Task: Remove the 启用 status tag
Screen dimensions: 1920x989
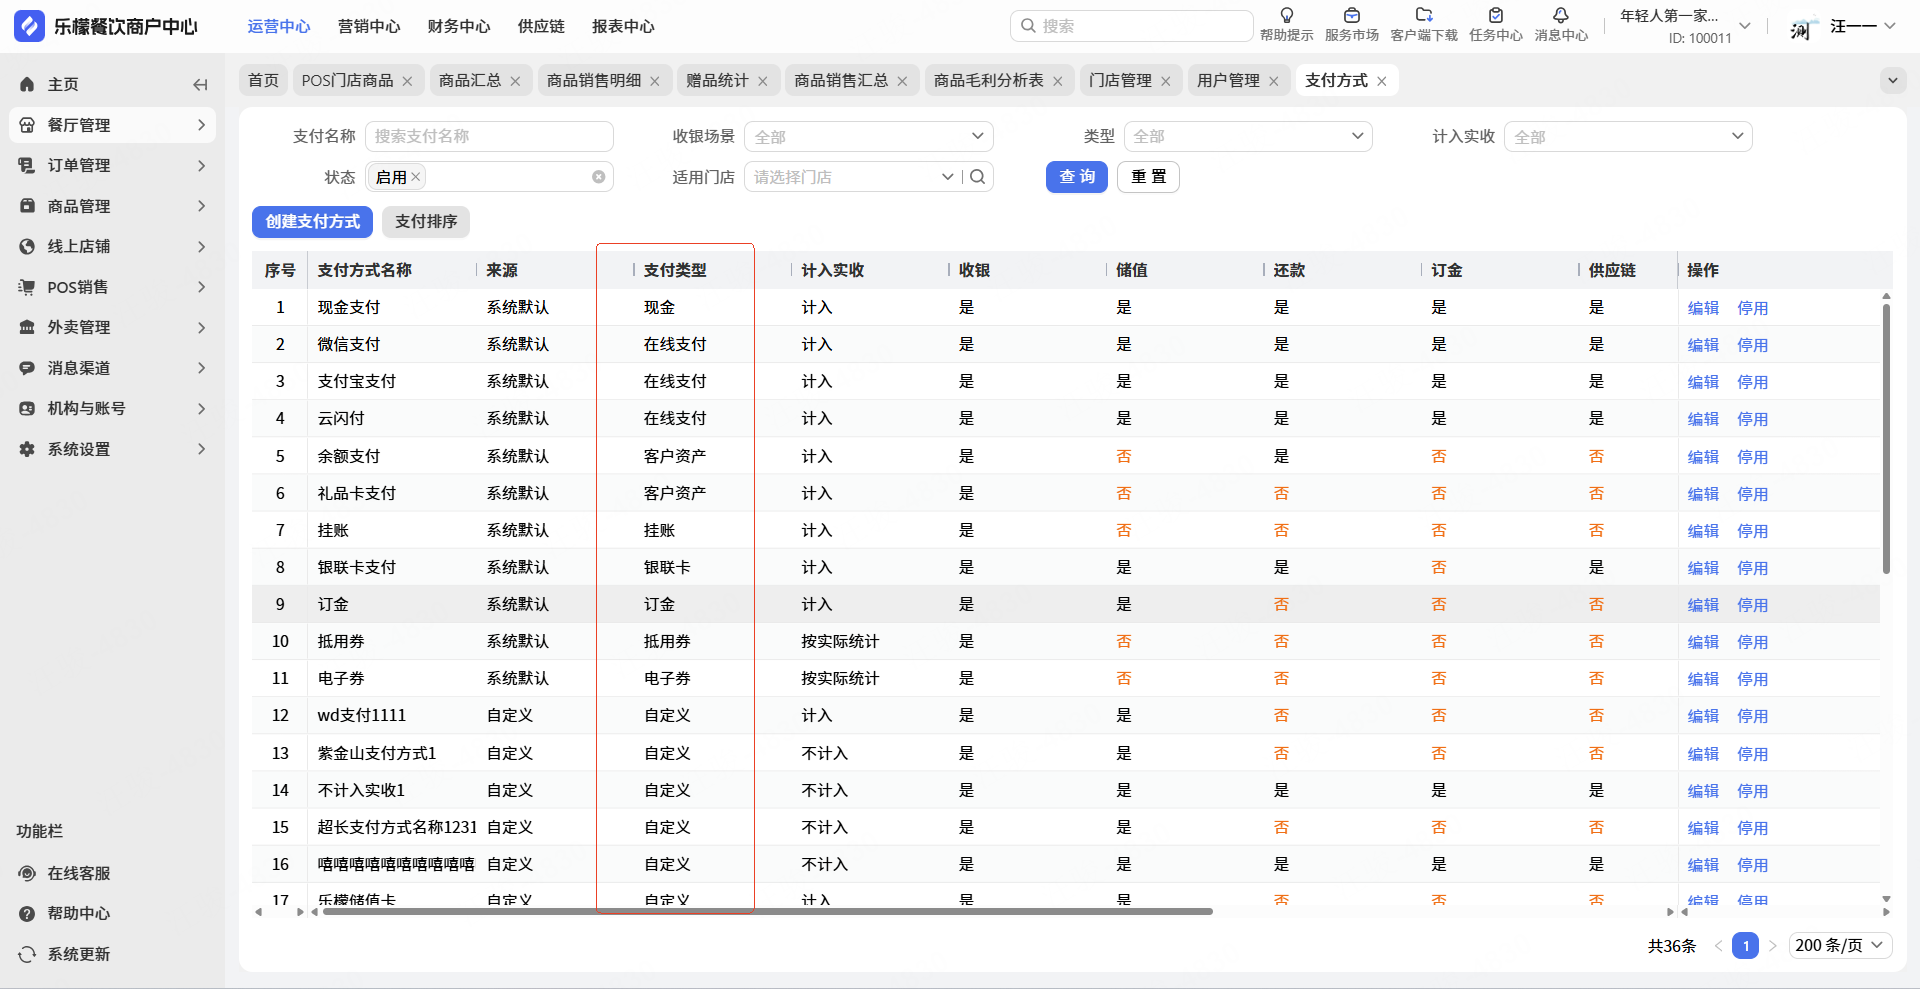Action: coord(416,177)
